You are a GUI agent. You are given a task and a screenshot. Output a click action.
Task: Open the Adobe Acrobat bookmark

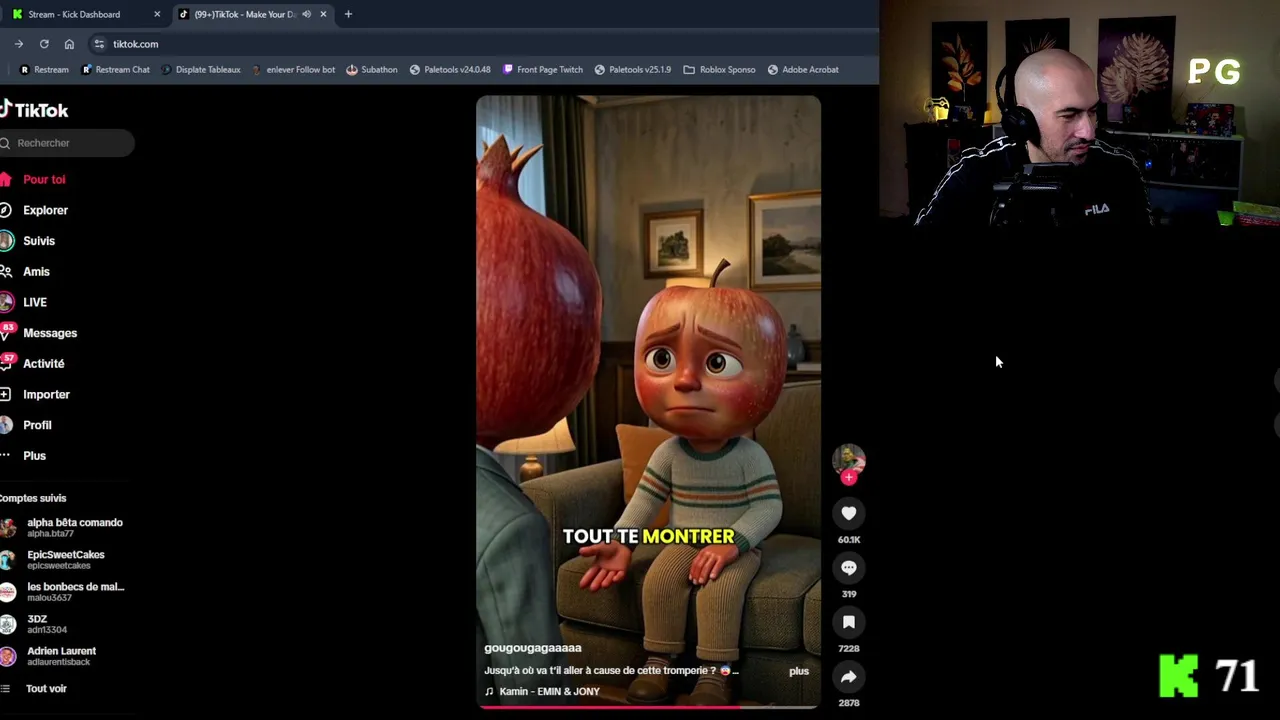(802, 69)
